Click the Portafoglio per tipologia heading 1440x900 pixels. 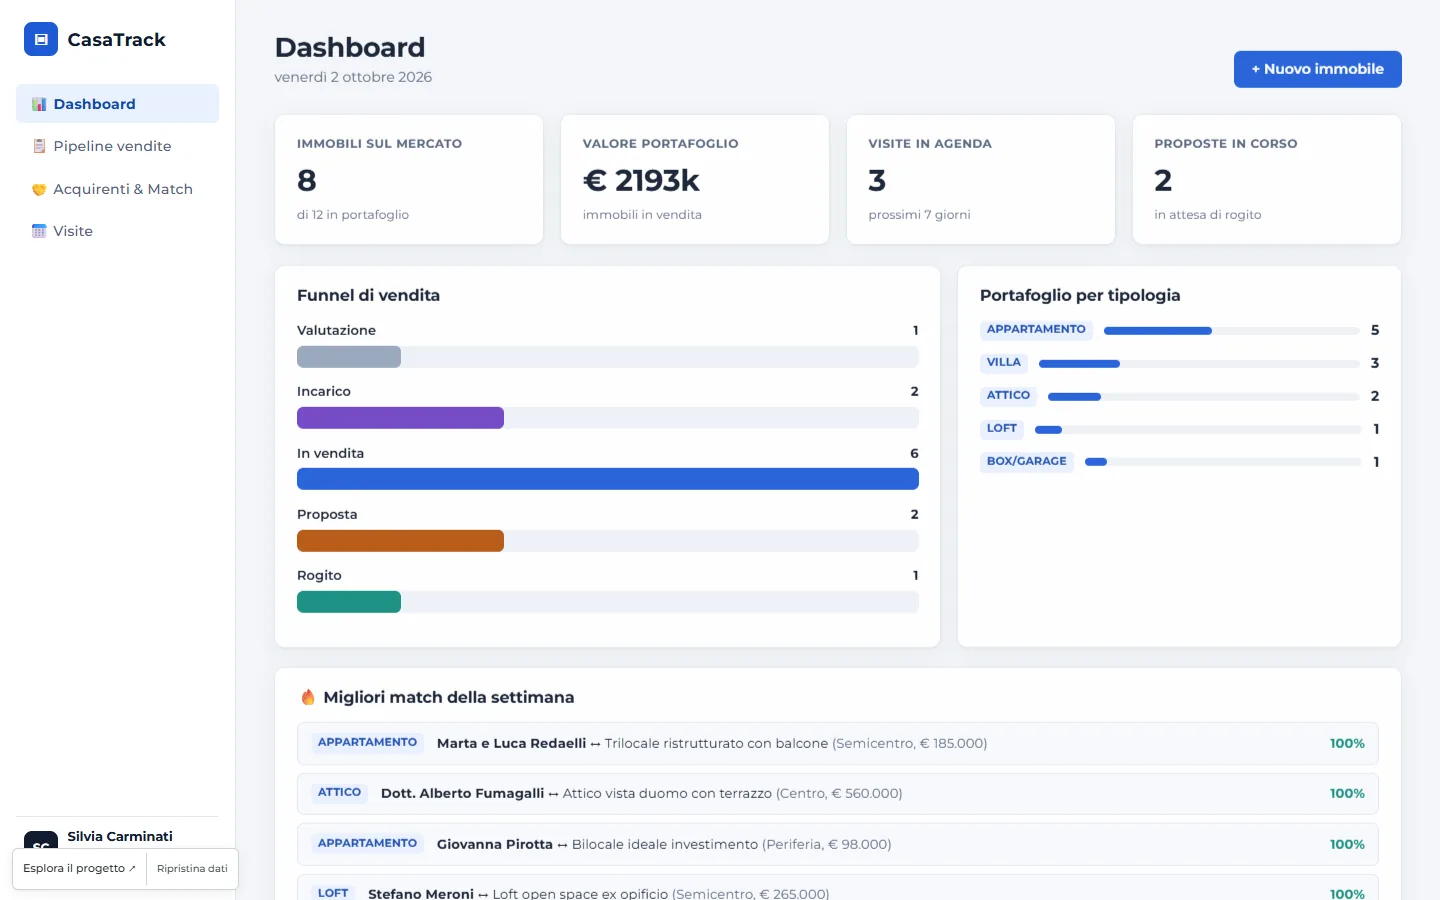(x=1080, y=295)
